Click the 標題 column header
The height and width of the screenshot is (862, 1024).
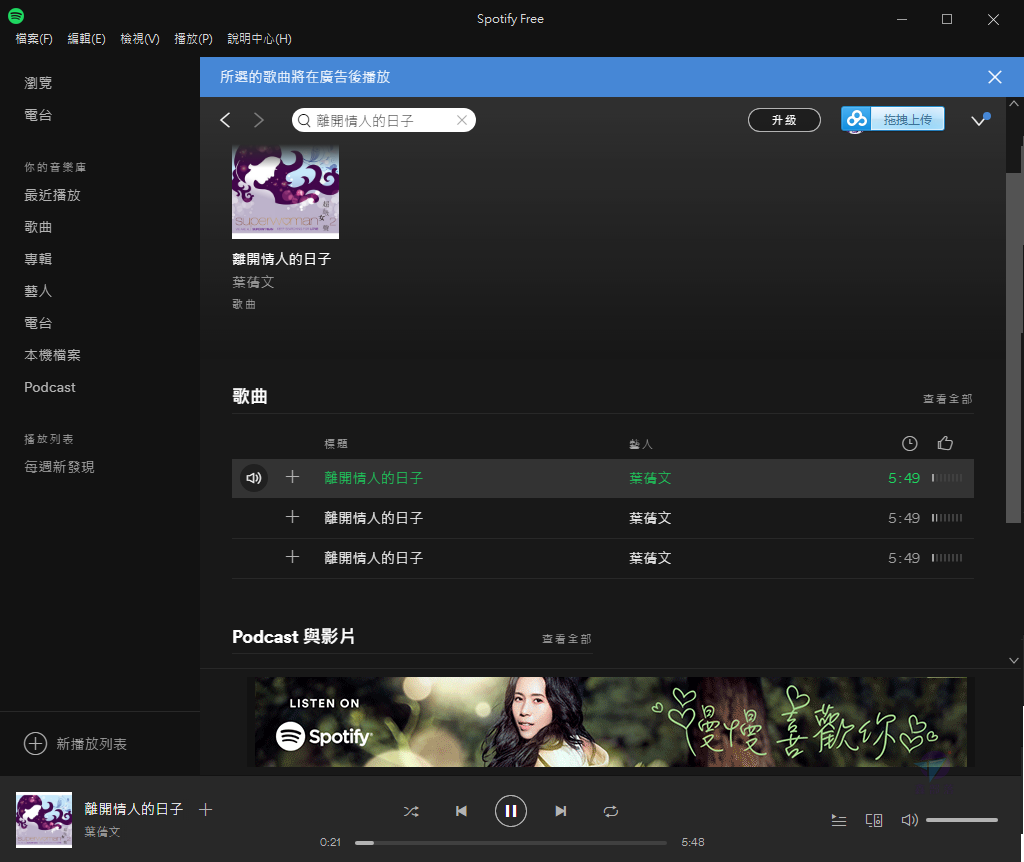336,444
